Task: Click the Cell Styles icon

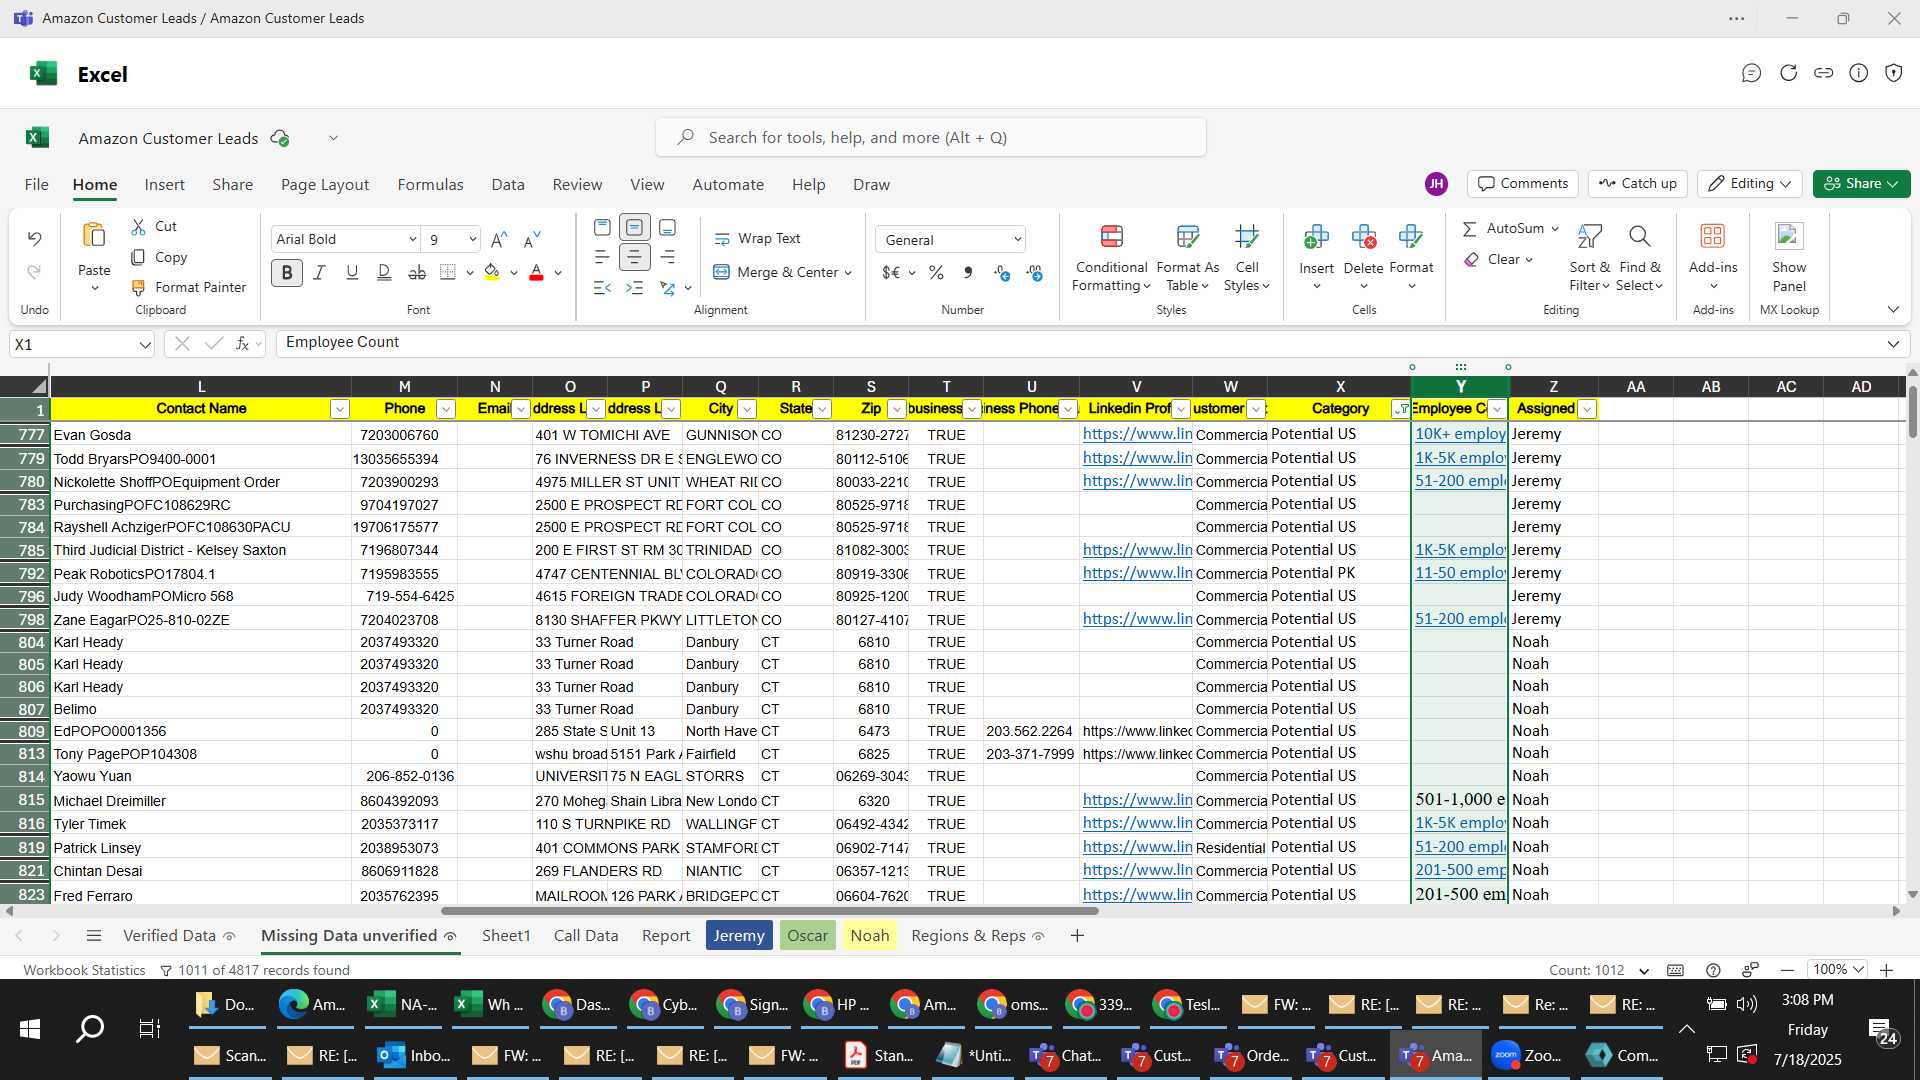Action: (x=1246, y=236)
